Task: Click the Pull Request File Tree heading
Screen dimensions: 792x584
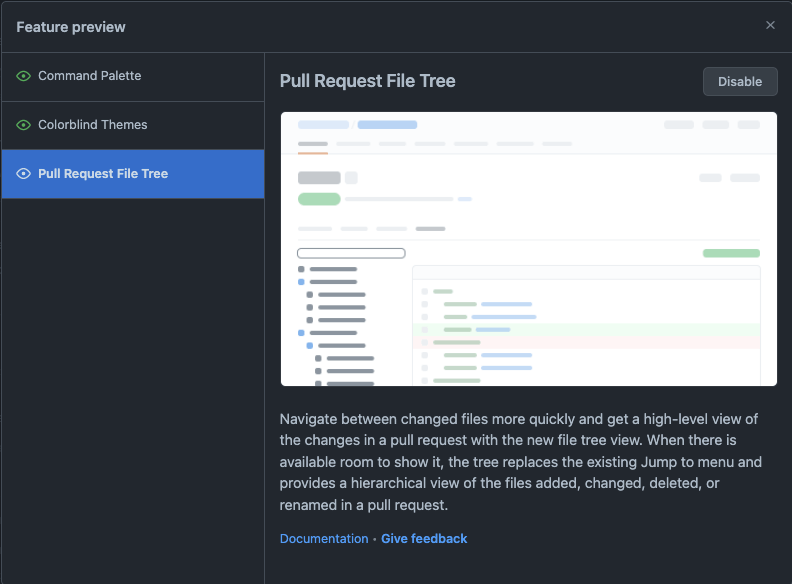Action: click(x=367, y=81)
